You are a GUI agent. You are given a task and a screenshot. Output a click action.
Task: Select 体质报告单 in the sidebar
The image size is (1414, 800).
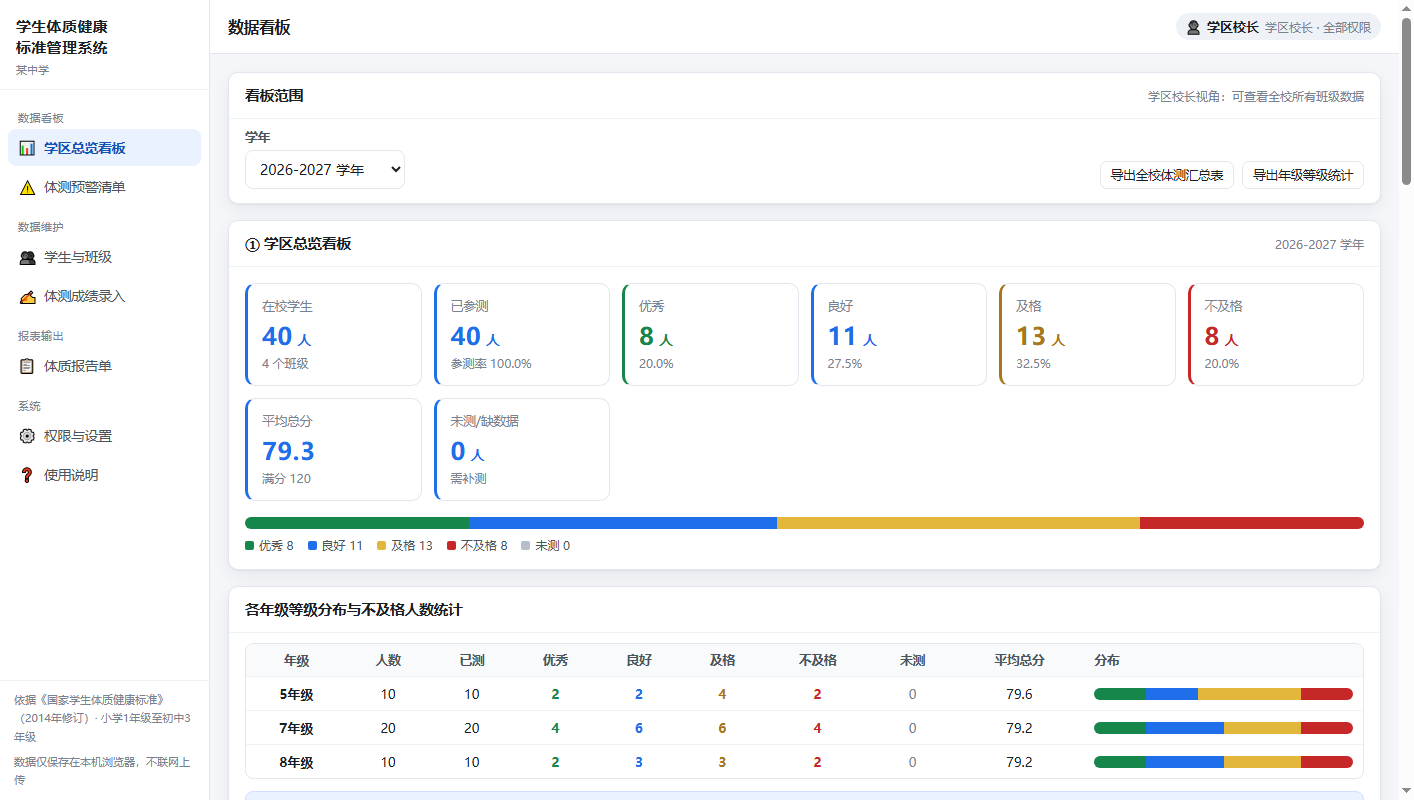click(x=104, y=366)
